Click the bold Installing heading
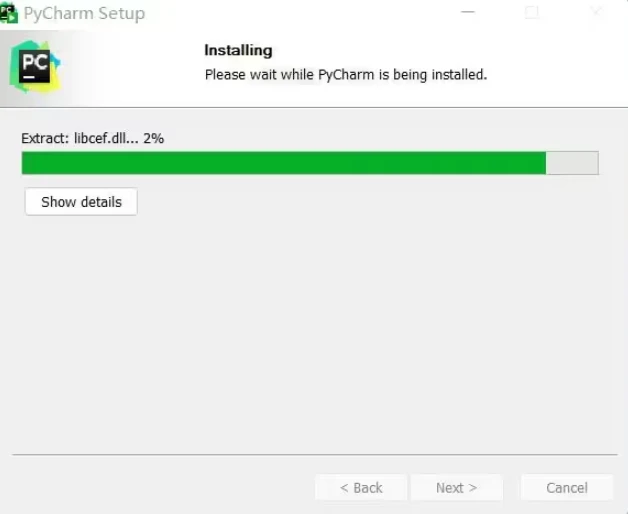Viewport: 628px width, 514px height. point(238,50)
